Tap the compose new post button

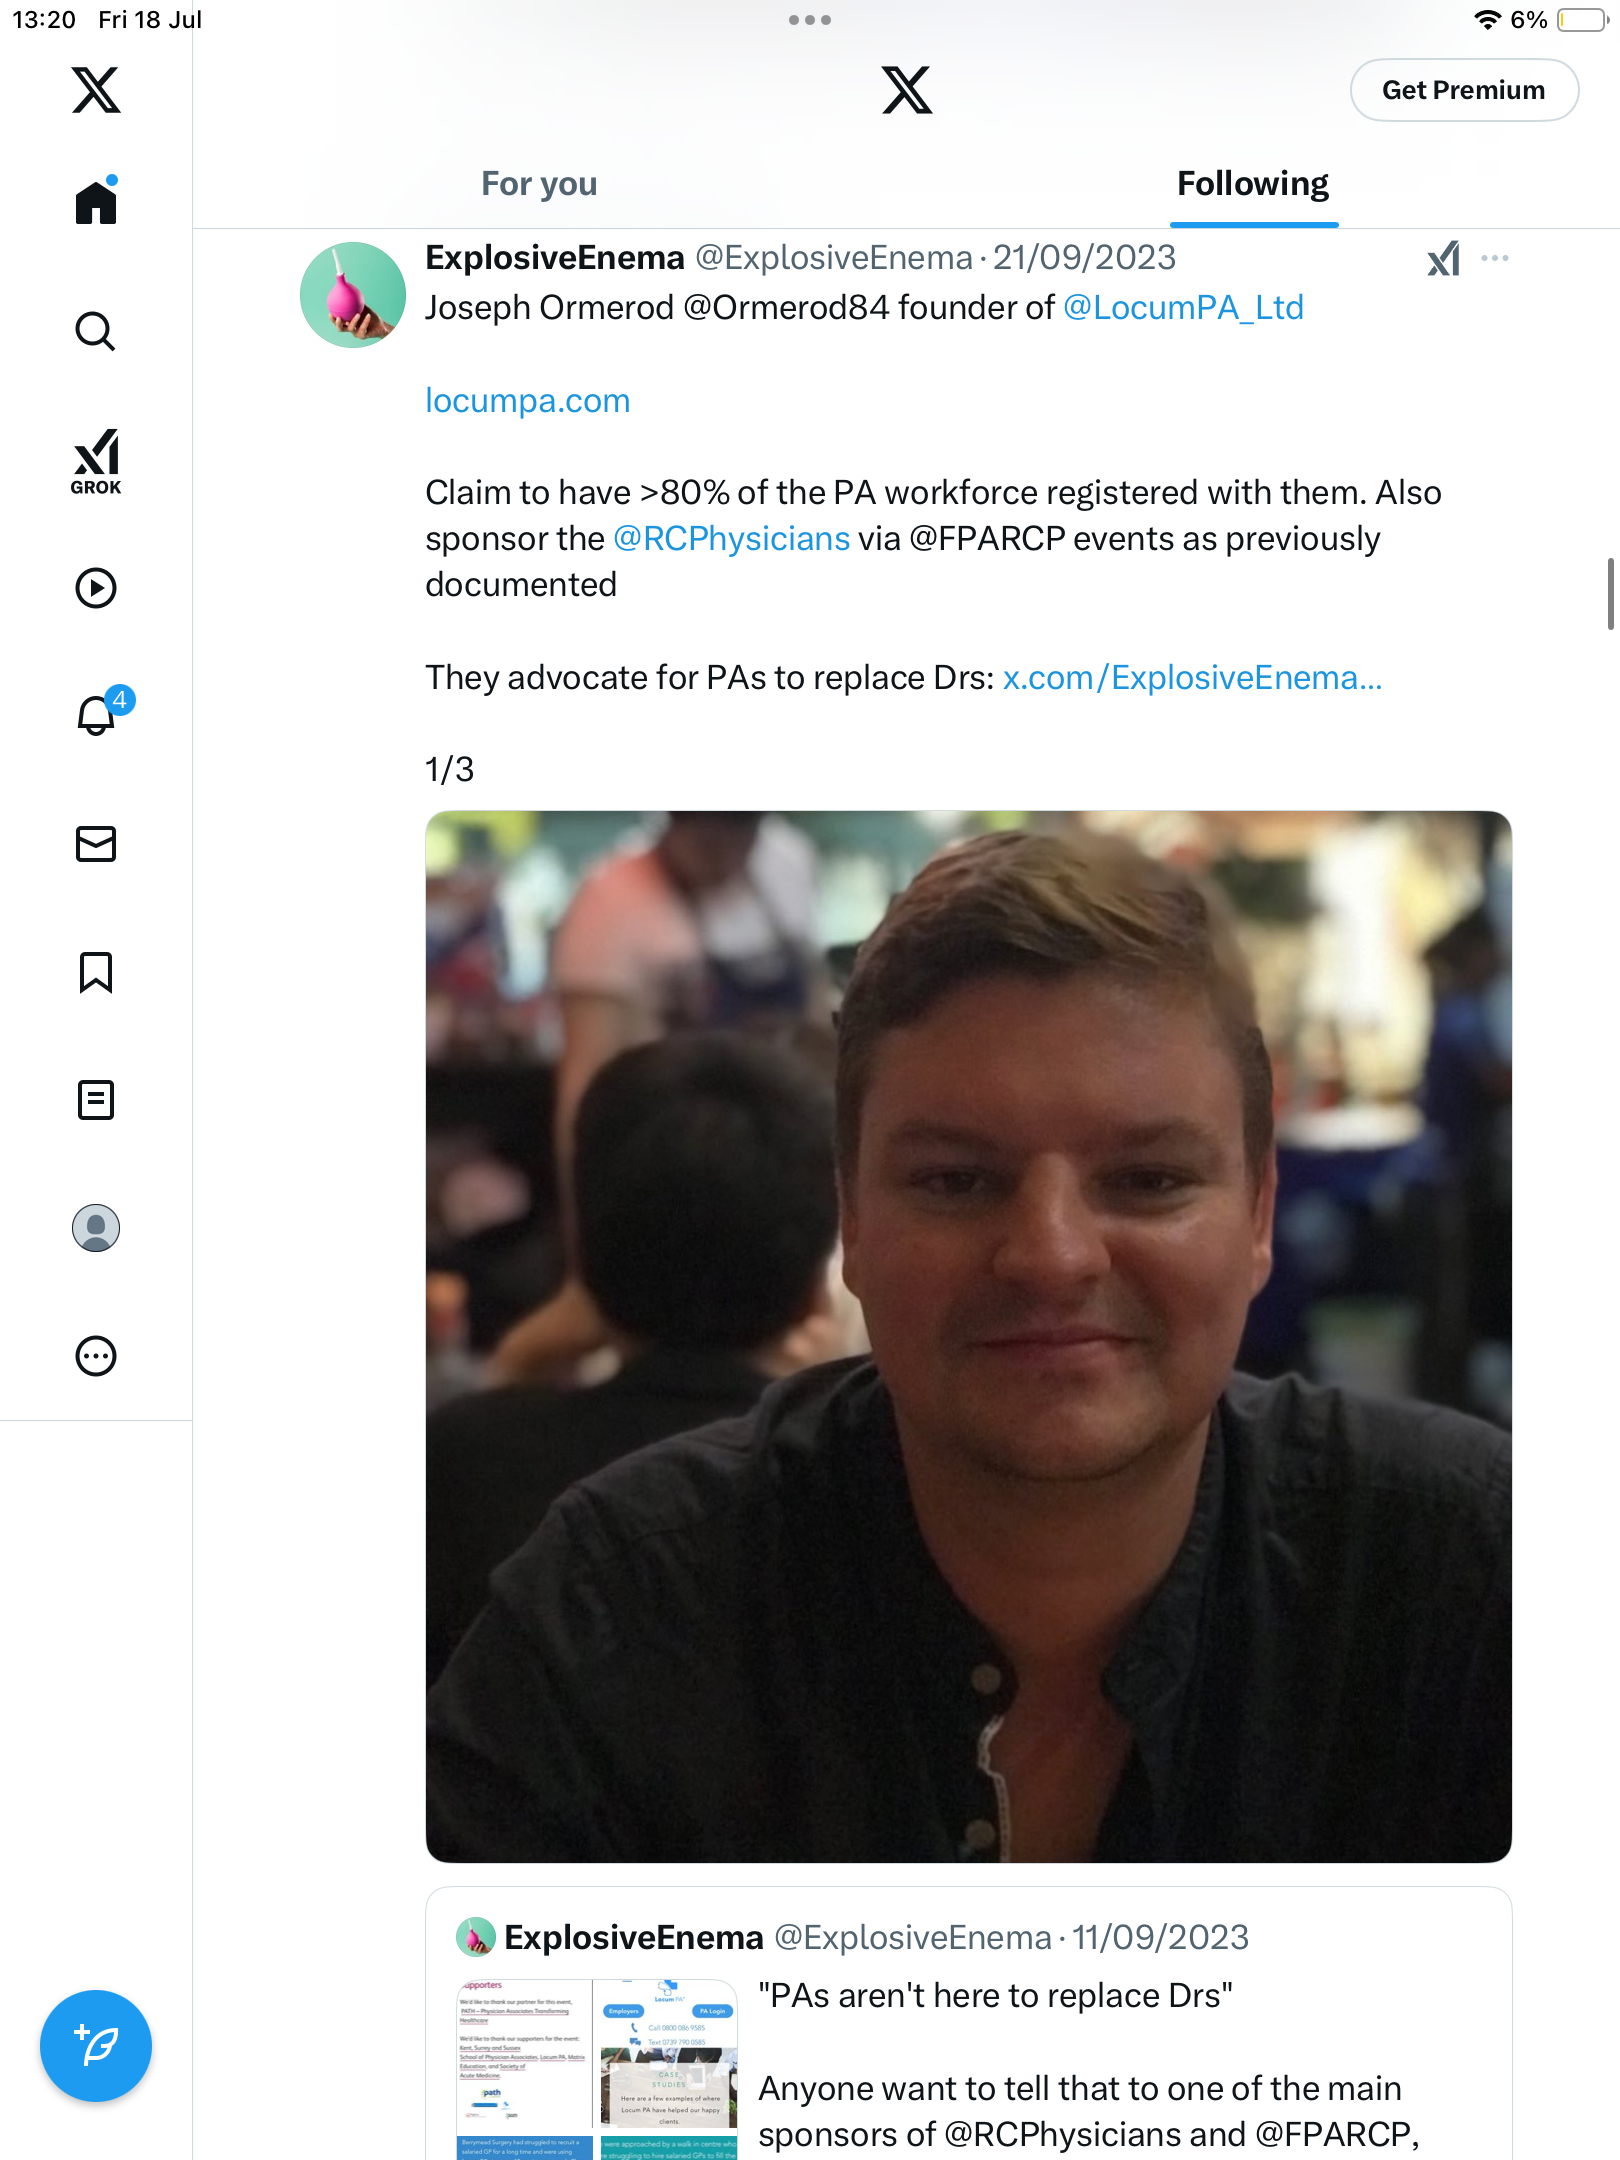[96, 2046]
